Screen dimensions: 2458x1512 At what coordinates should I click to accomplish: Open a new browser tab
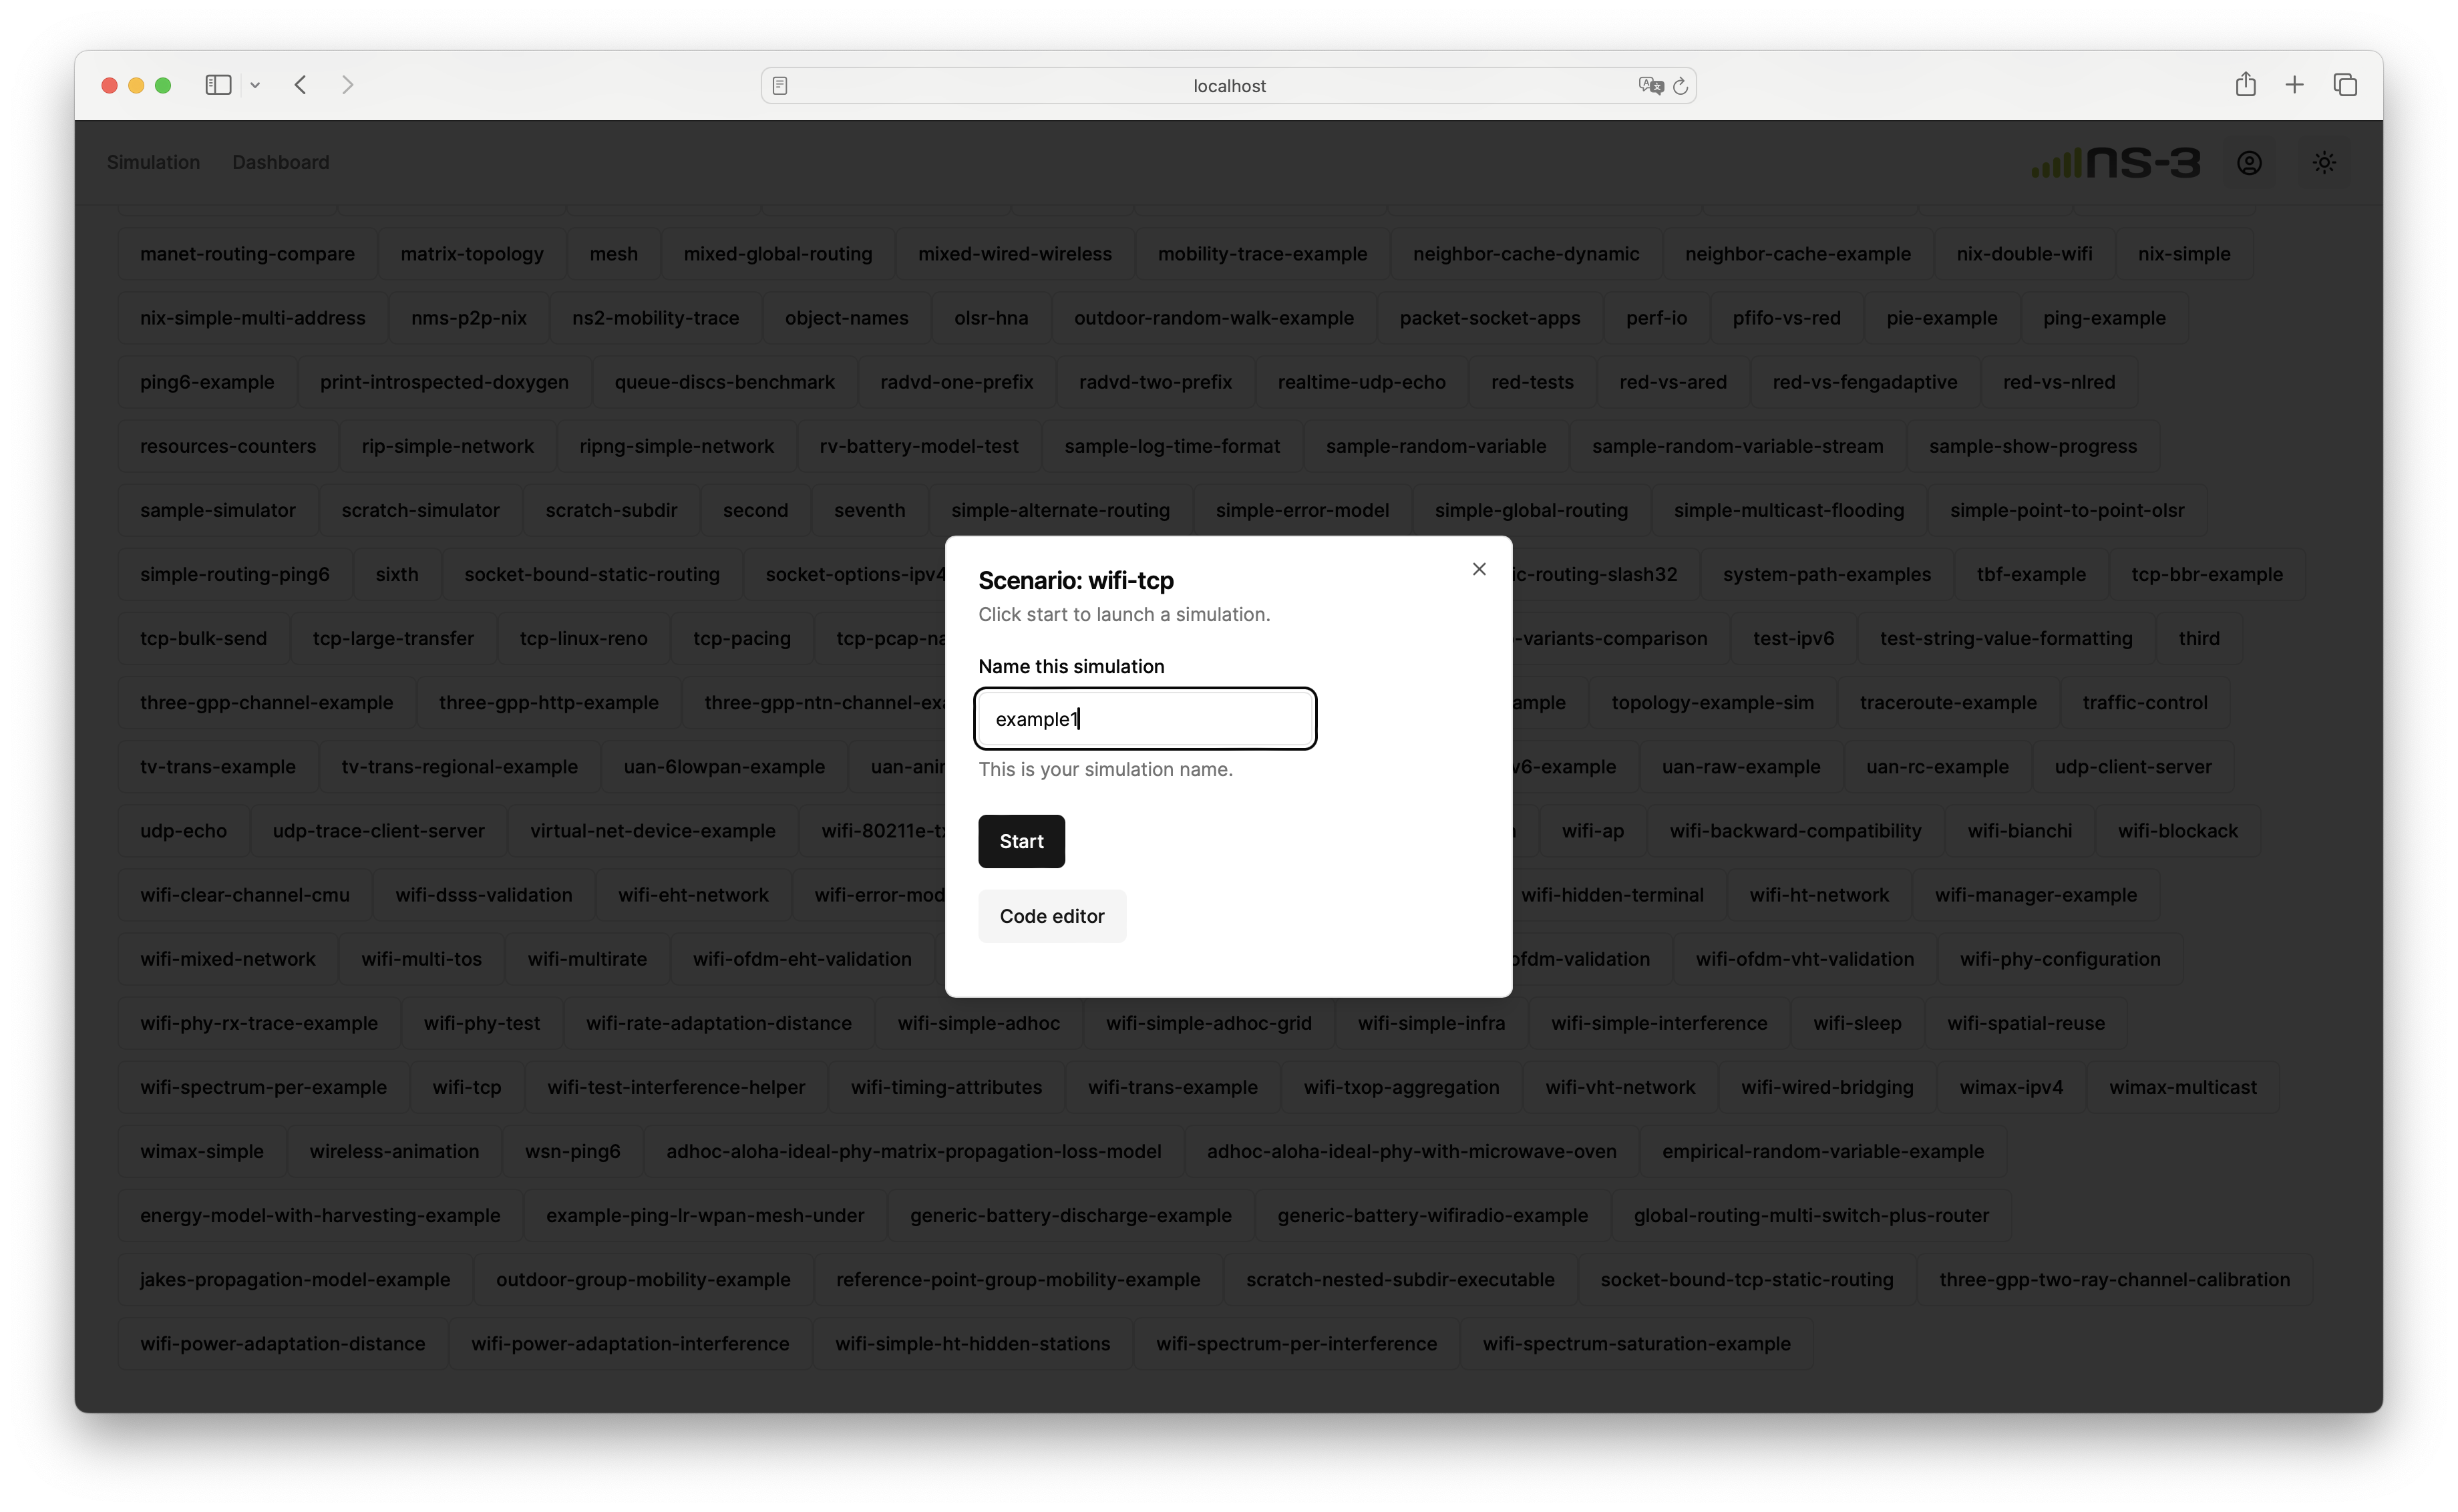2294,85
